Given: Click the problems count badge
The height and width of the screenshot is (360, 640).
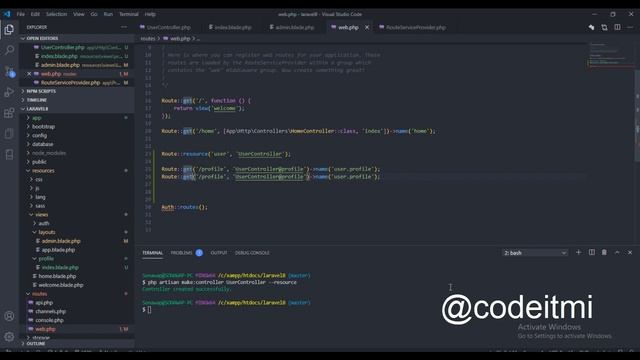Looking at the screenshot, I should (199, 253).
